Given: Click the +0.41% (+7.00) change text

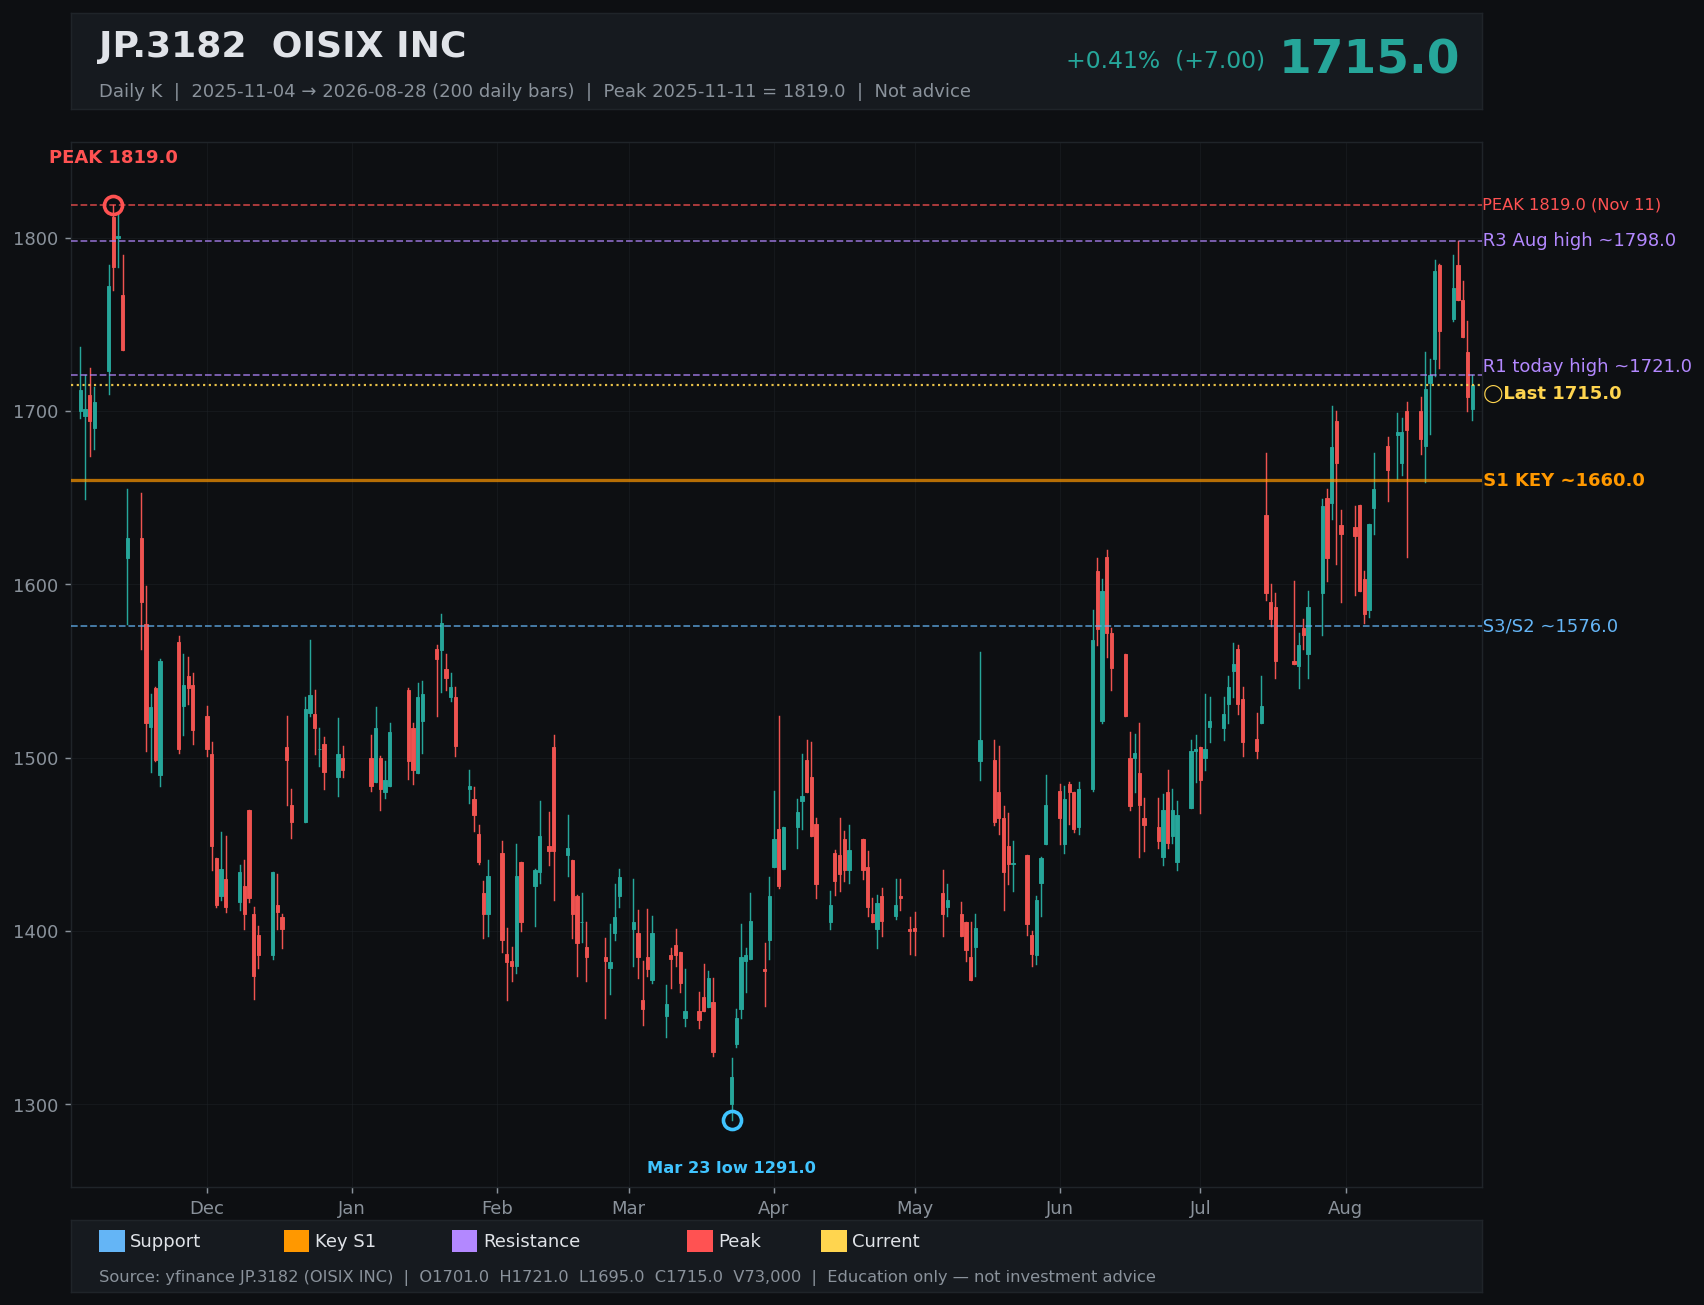Looking at the screenshot, I should 1165,60.
